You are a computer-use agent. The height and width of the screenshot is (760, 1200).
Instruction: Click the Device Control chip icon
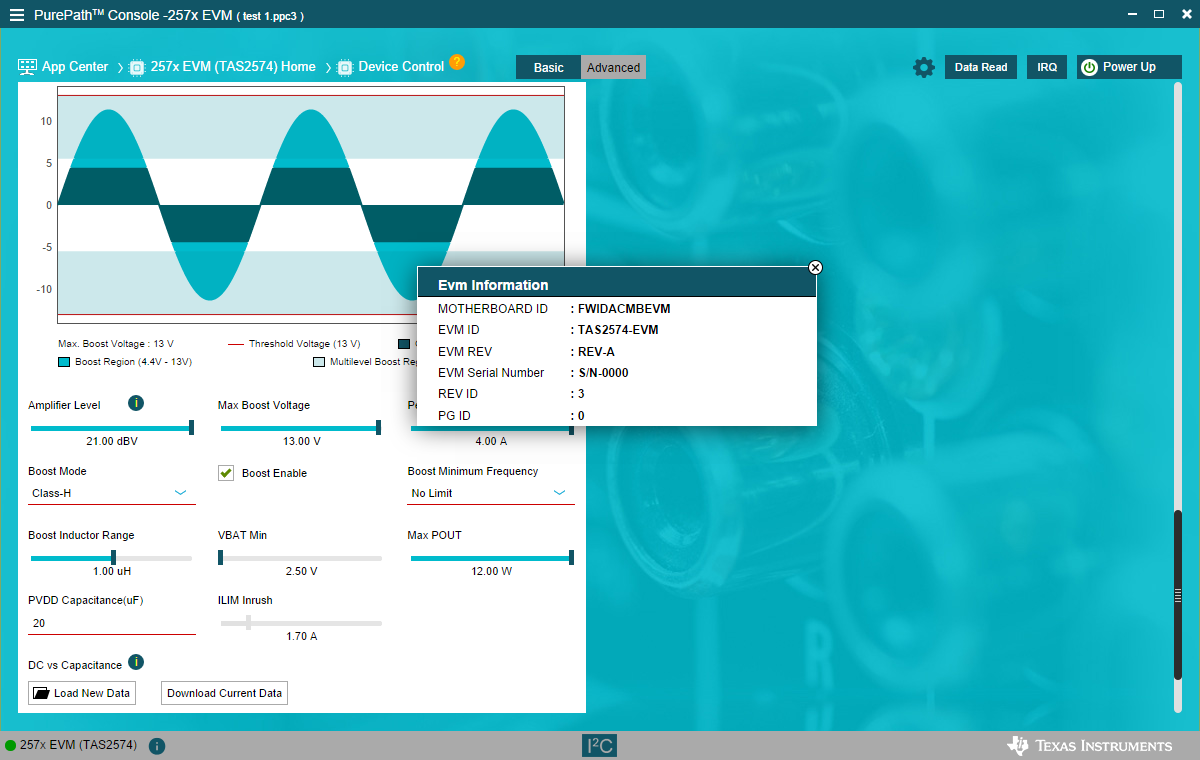(x=345, y=67)
